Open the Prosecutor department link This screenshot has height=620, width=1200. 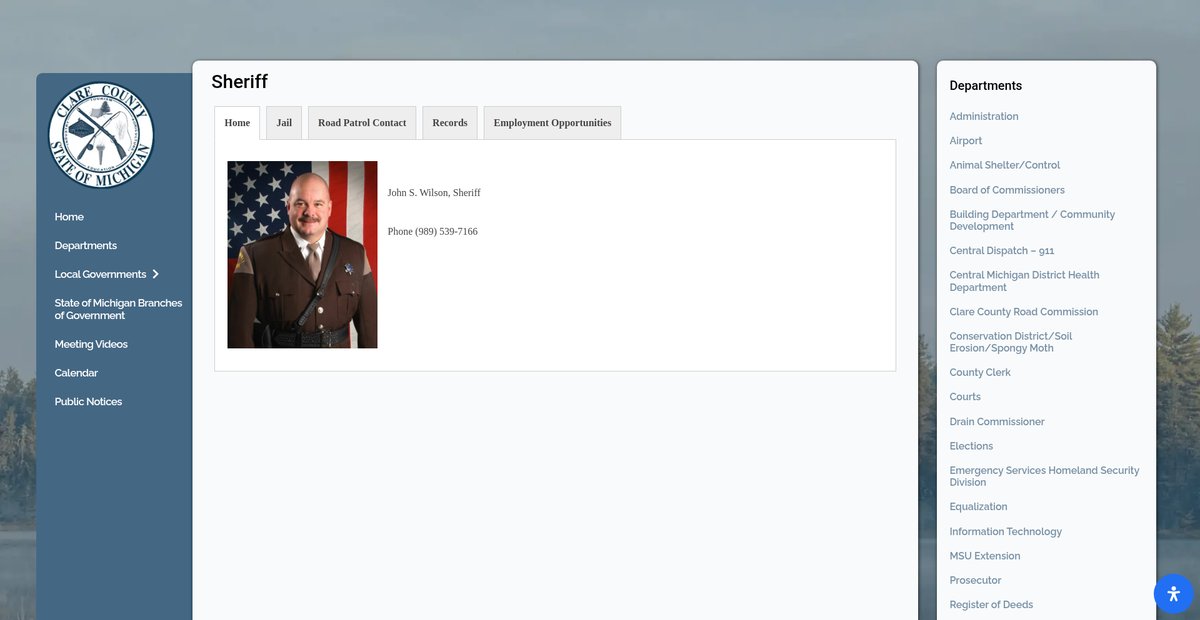tap(975, 581)
